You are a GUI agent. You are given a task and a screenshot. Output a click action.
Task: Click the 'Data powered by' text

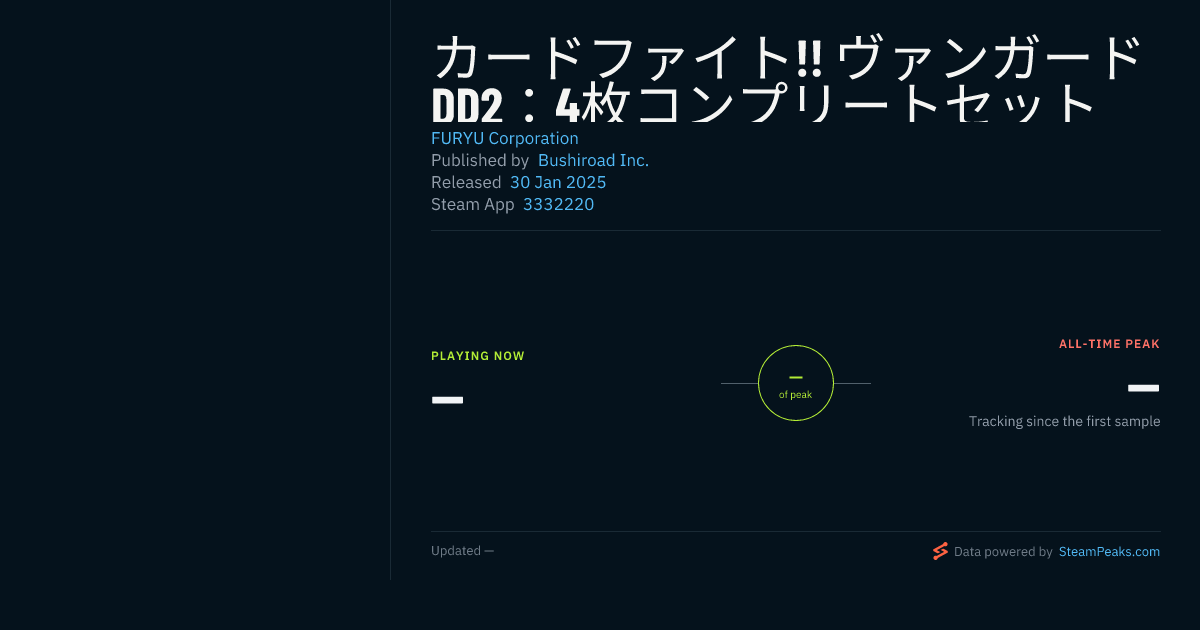(x=1003, y=552)
